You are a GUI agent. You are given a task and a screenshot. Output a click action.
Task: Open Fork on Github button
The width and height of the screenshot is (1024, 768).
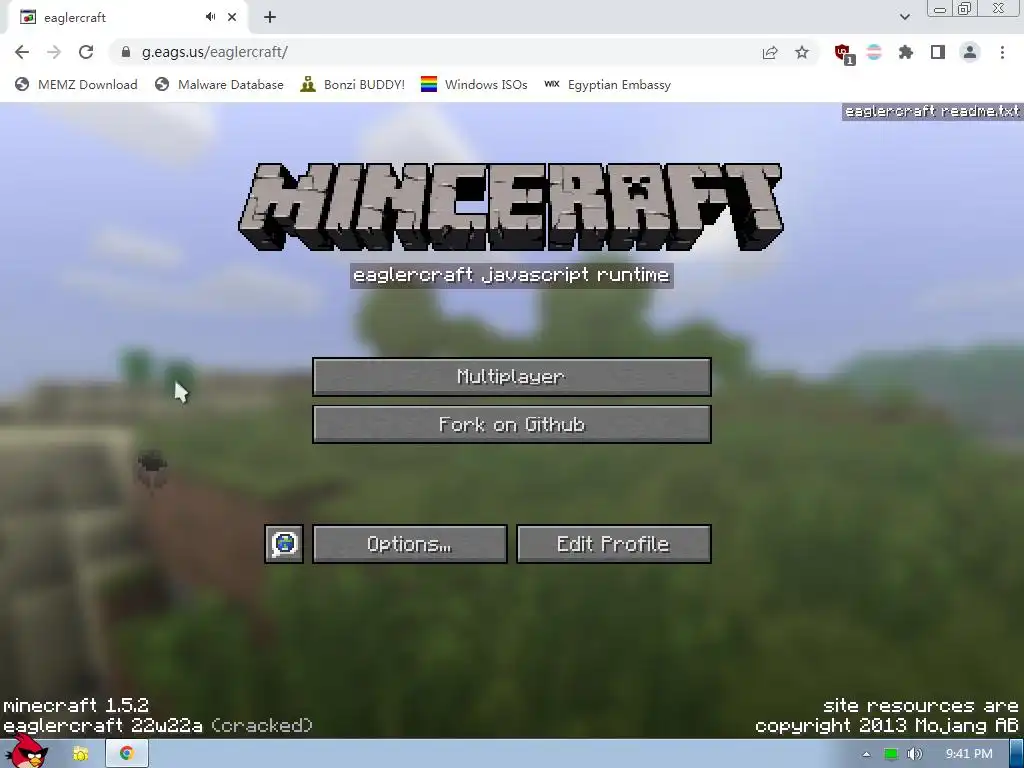(x=511, y=424)
